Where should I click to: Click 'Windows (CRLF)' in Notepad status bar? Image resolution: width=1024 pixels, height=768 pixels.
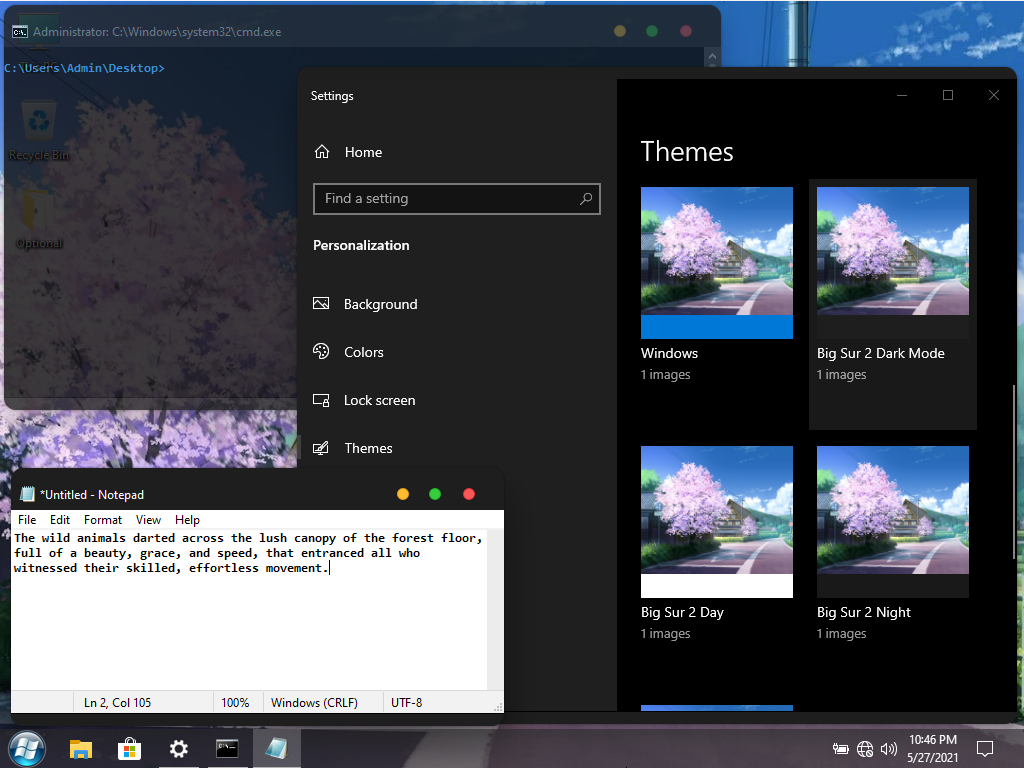tap(314, 703)
